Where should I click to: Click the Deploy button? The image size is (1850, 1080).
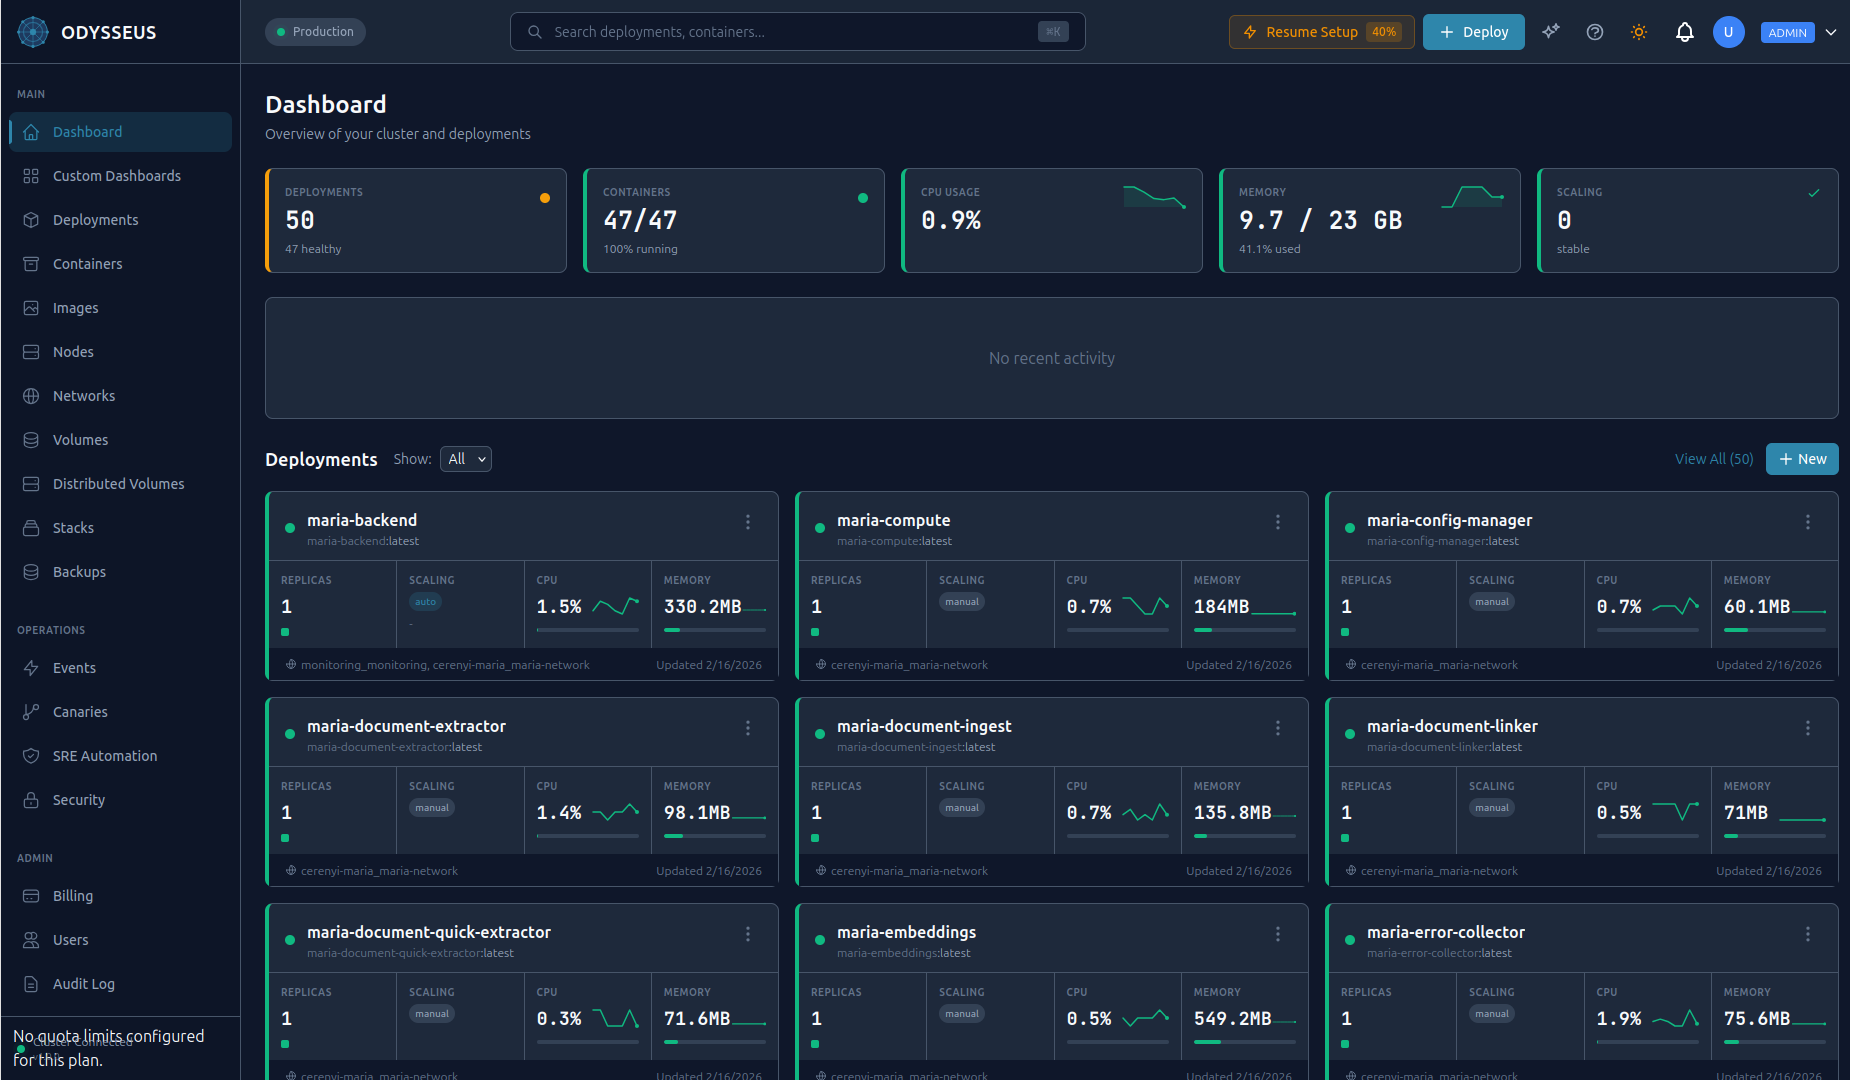(1473, 31)
